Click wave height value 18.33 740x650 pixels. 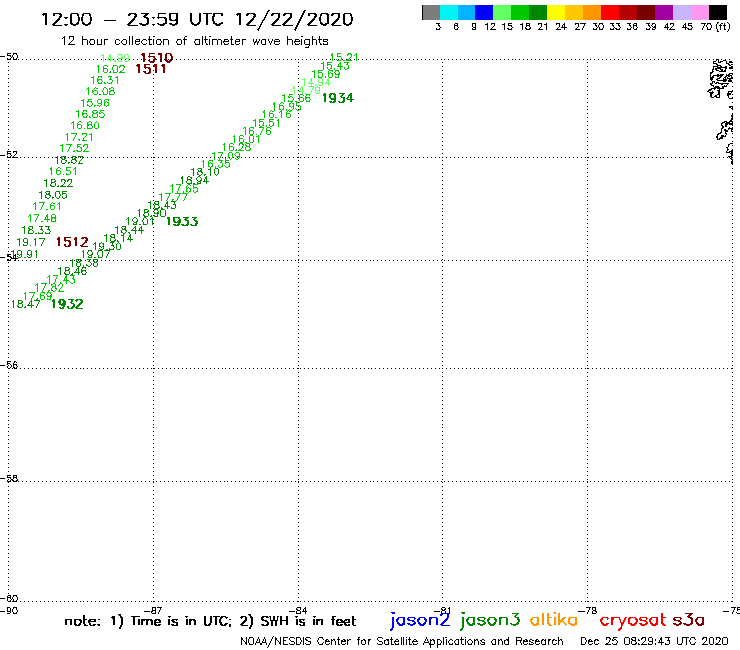pos(36,230)
